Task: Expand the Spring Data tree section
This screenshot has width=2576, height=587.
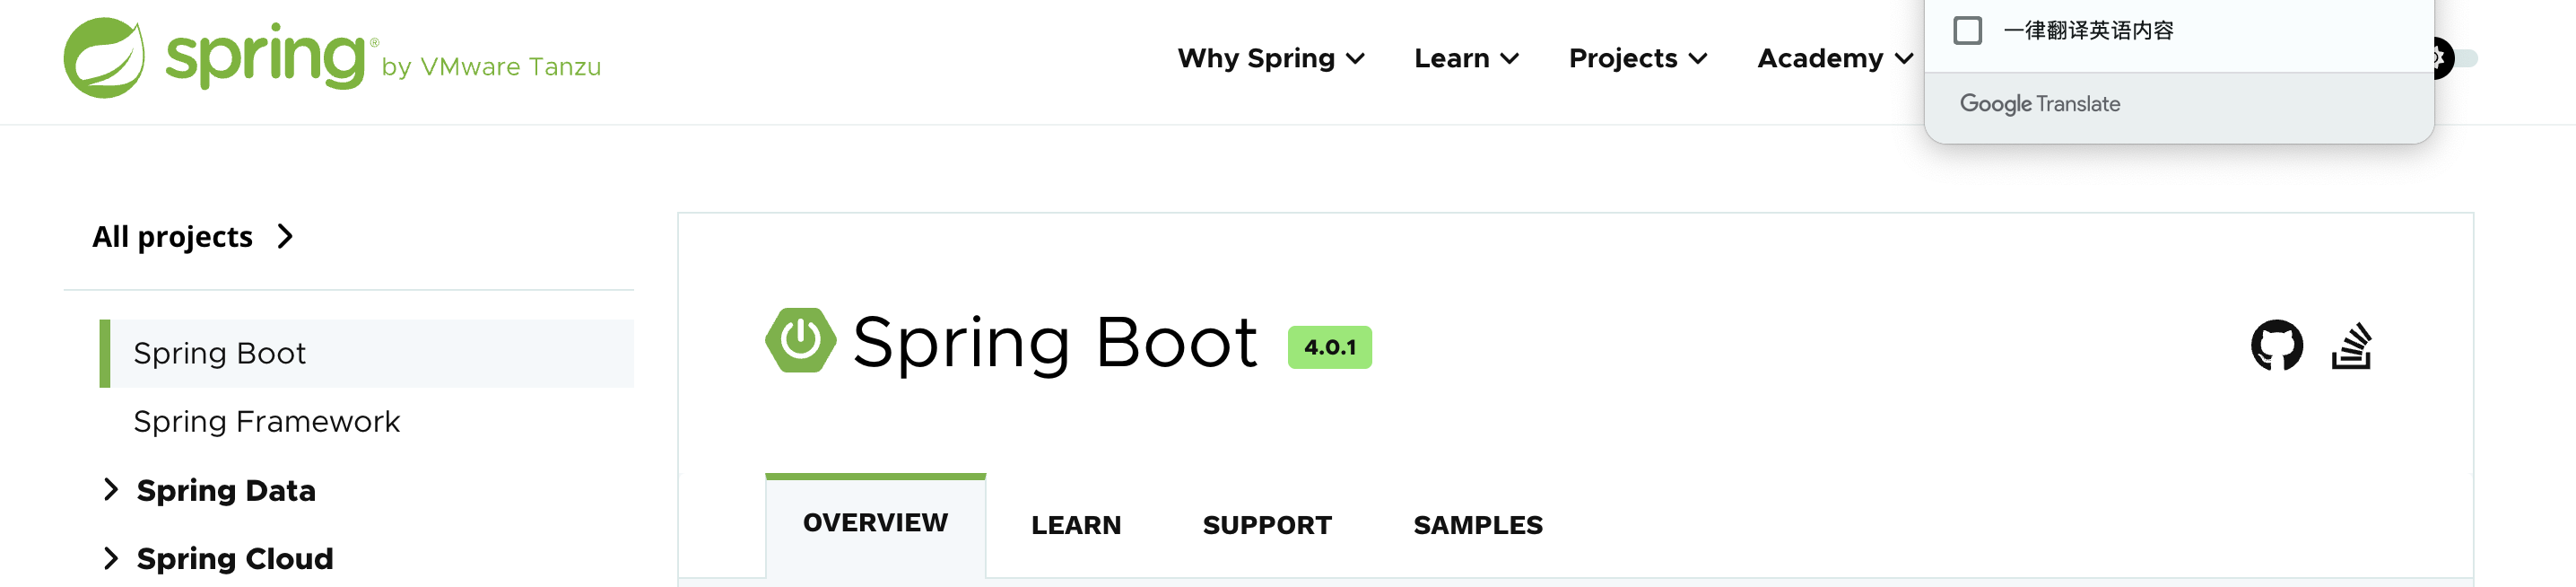Action: (x=111, y=490)
